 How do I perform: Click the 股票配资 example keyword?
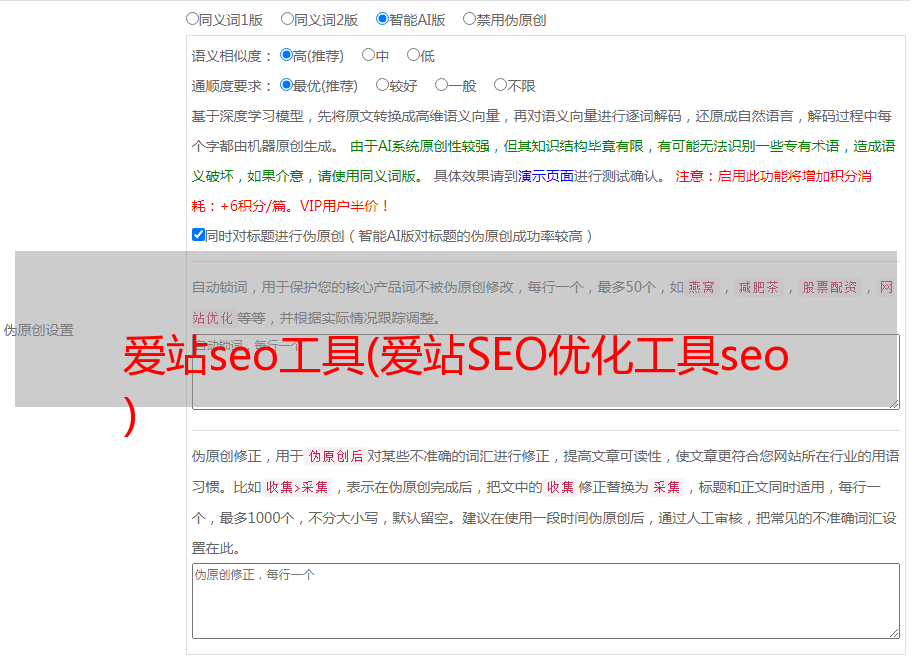click(x=830, y=287)
